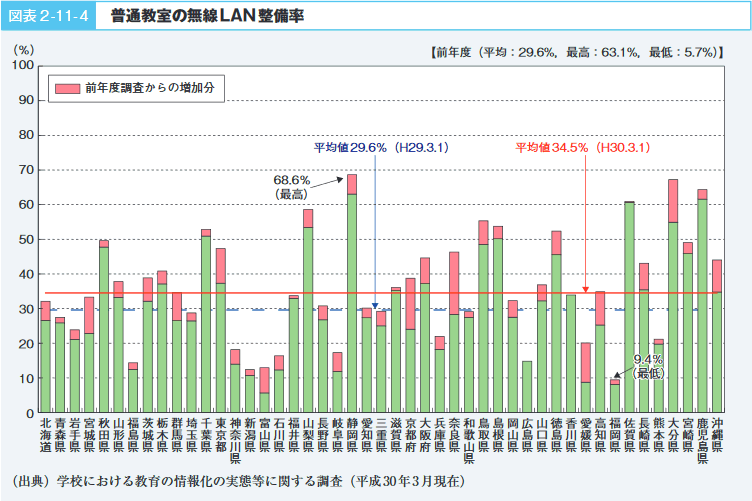Click the 岐阜県 axis label

point(338,435)
